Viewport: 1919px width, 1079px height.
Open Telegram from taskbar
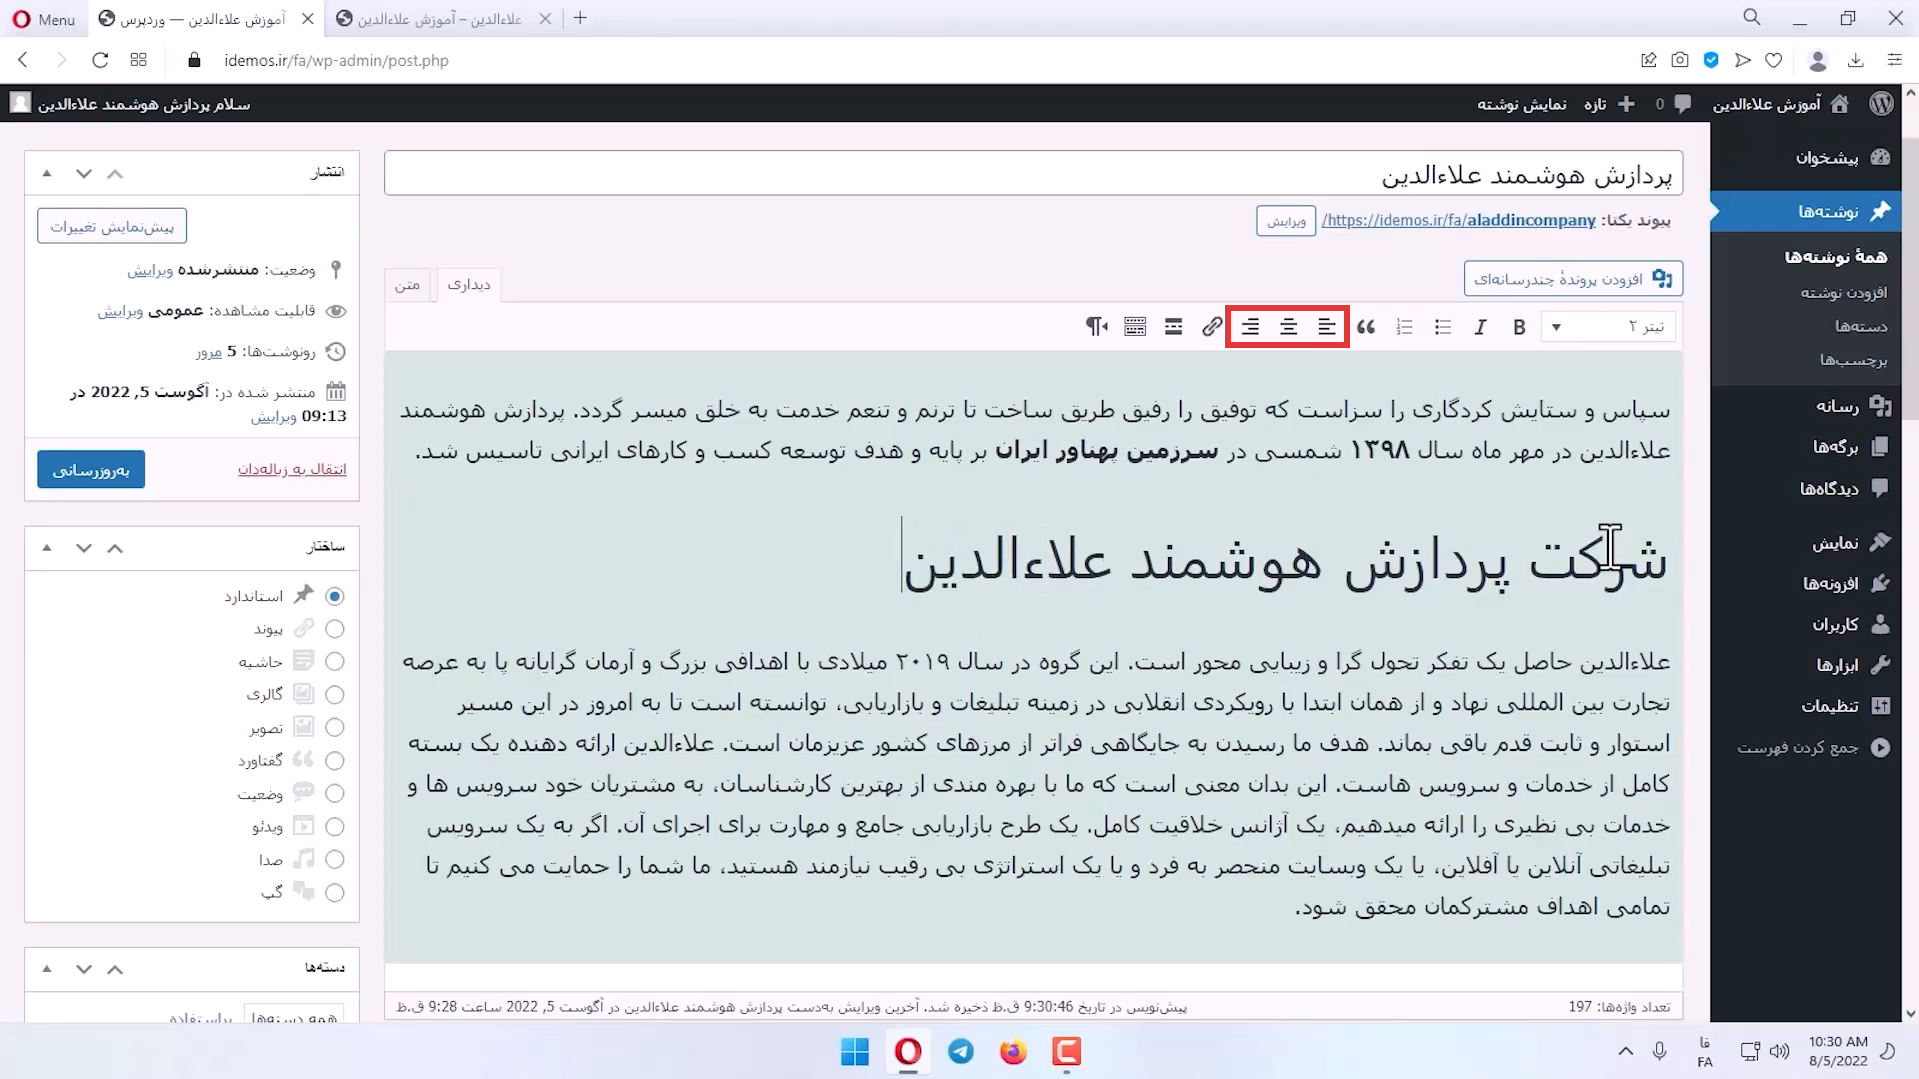coord(961,1052)
